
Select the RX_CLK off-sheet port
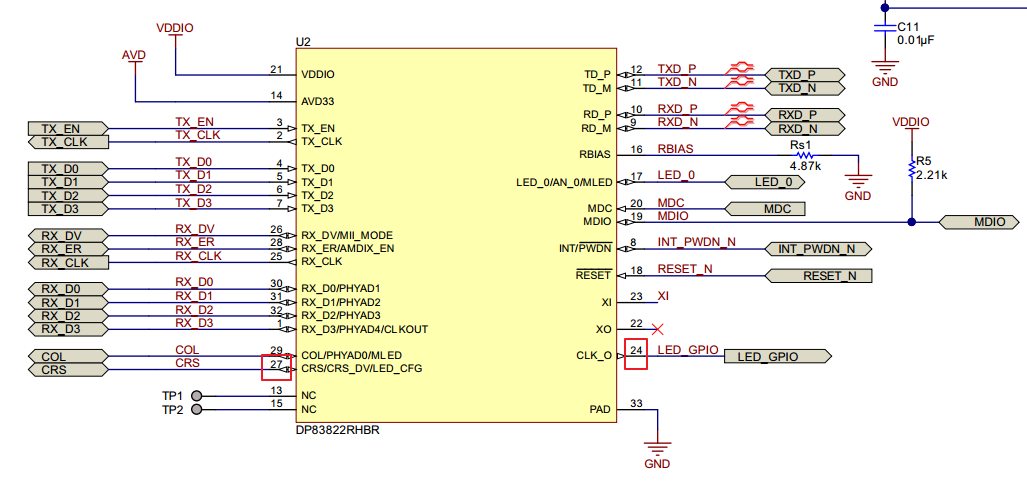[67, 263]
